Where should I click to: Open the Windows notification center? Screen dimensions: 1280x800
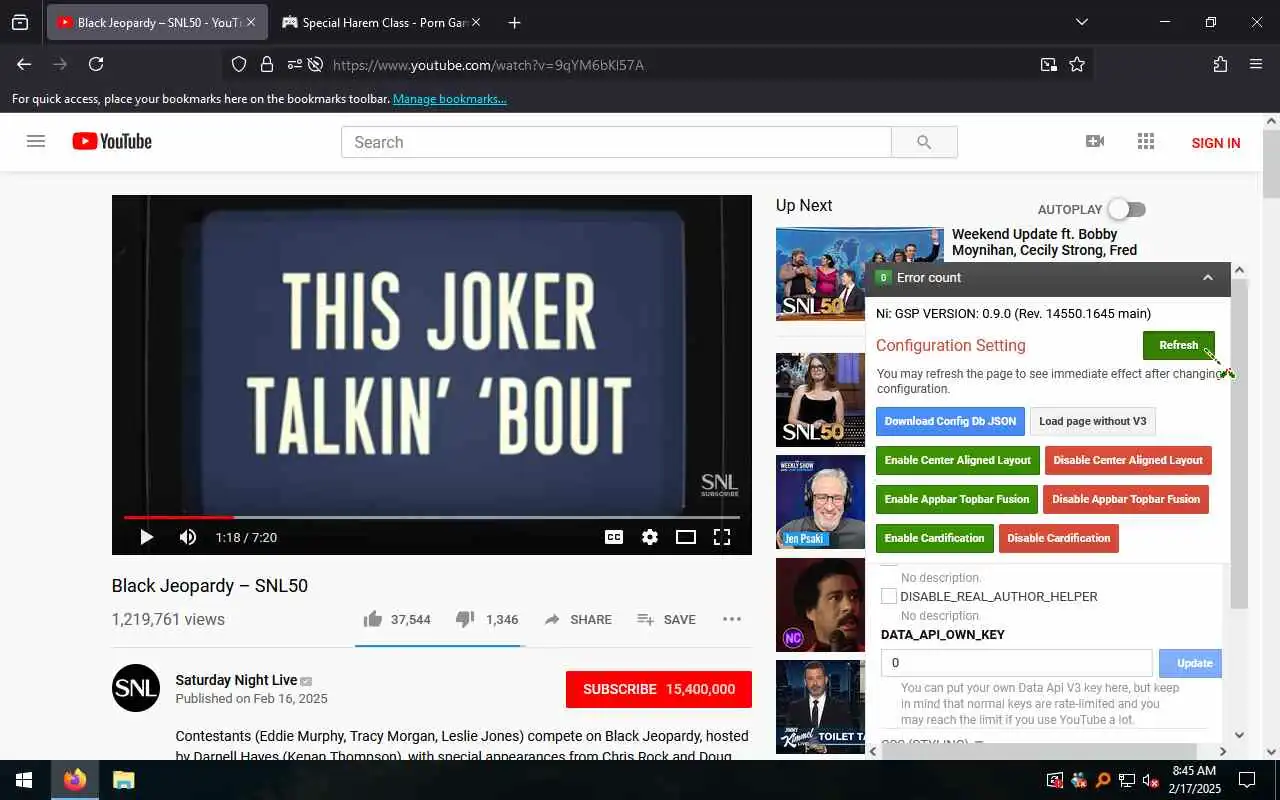[1247, 780]
